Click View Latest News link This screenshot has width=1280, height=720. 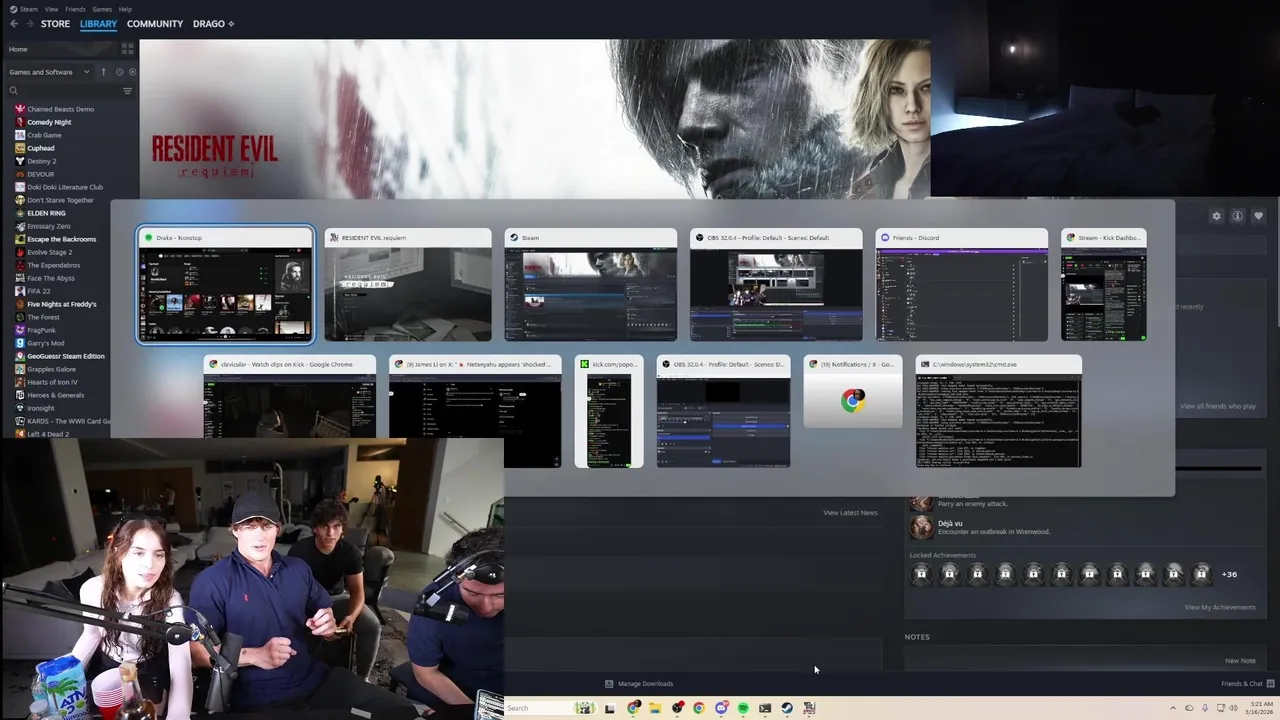pyautogui.click(x=850, y=513)
